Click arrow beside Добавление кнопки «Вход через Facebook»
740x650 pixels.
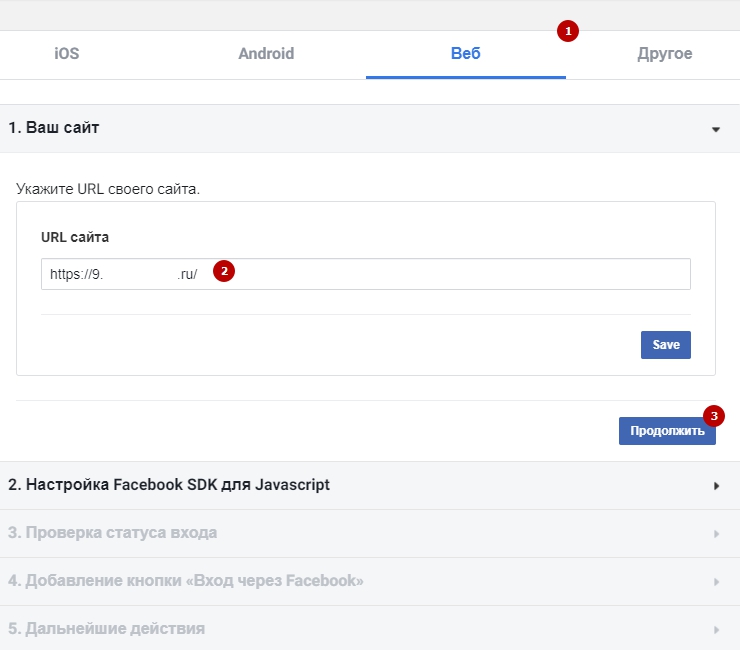click(x=716, y=582)
